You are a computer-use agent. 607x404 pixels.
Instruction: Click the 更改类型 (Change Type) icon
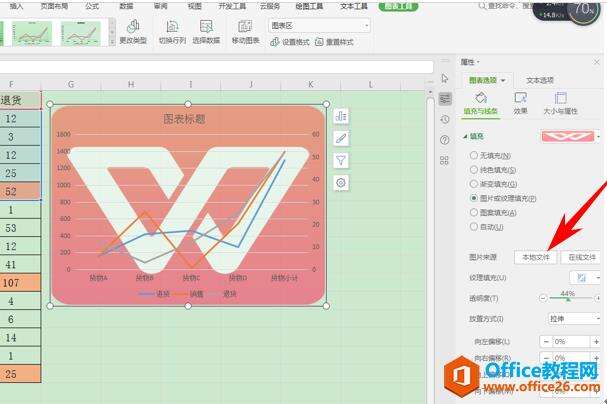(x=133, y=26)
